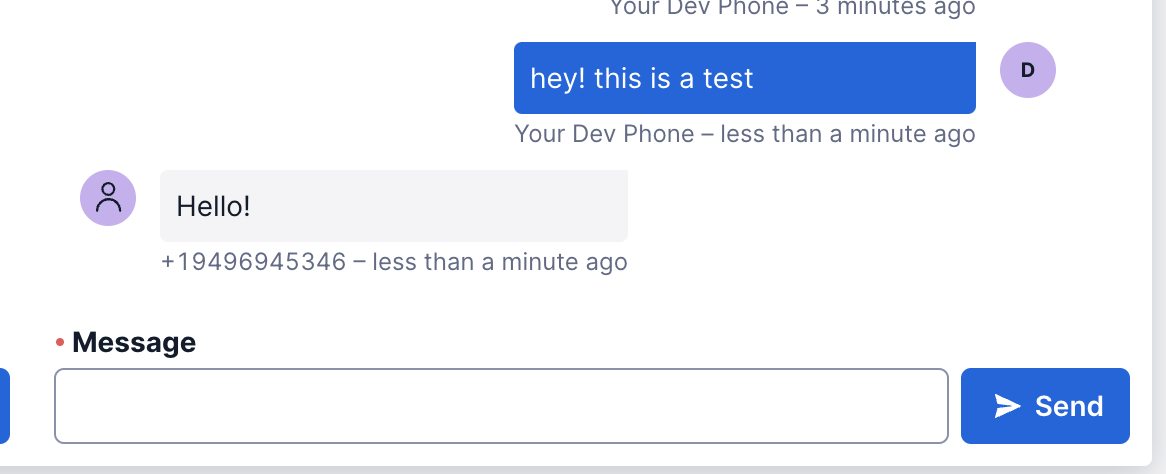Image resolution: width=1166 pixels, height=474 pixels.
Task: Click "less than a minute ago" under Hello!
Action: [x=500, y=262]
